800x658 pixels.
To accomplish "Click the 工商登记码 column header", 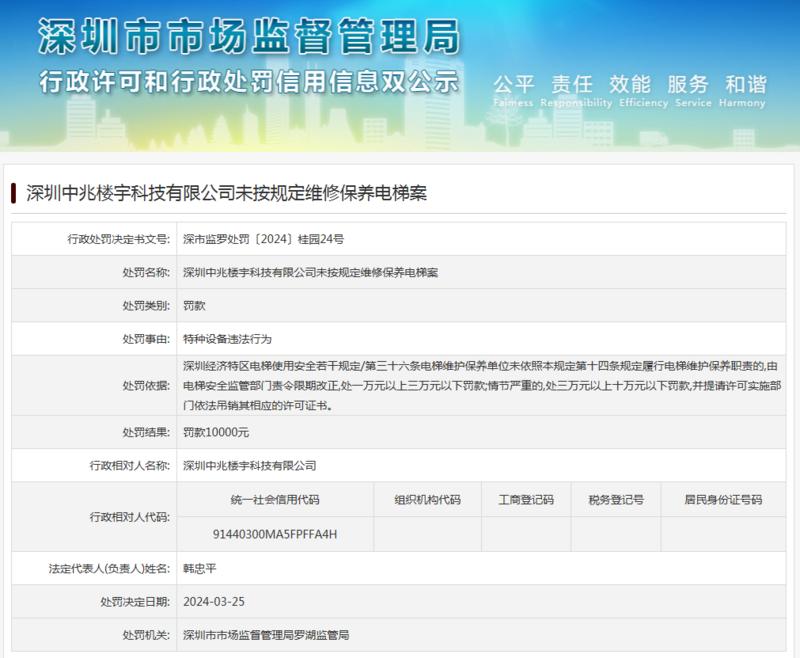I will point(526,500).
